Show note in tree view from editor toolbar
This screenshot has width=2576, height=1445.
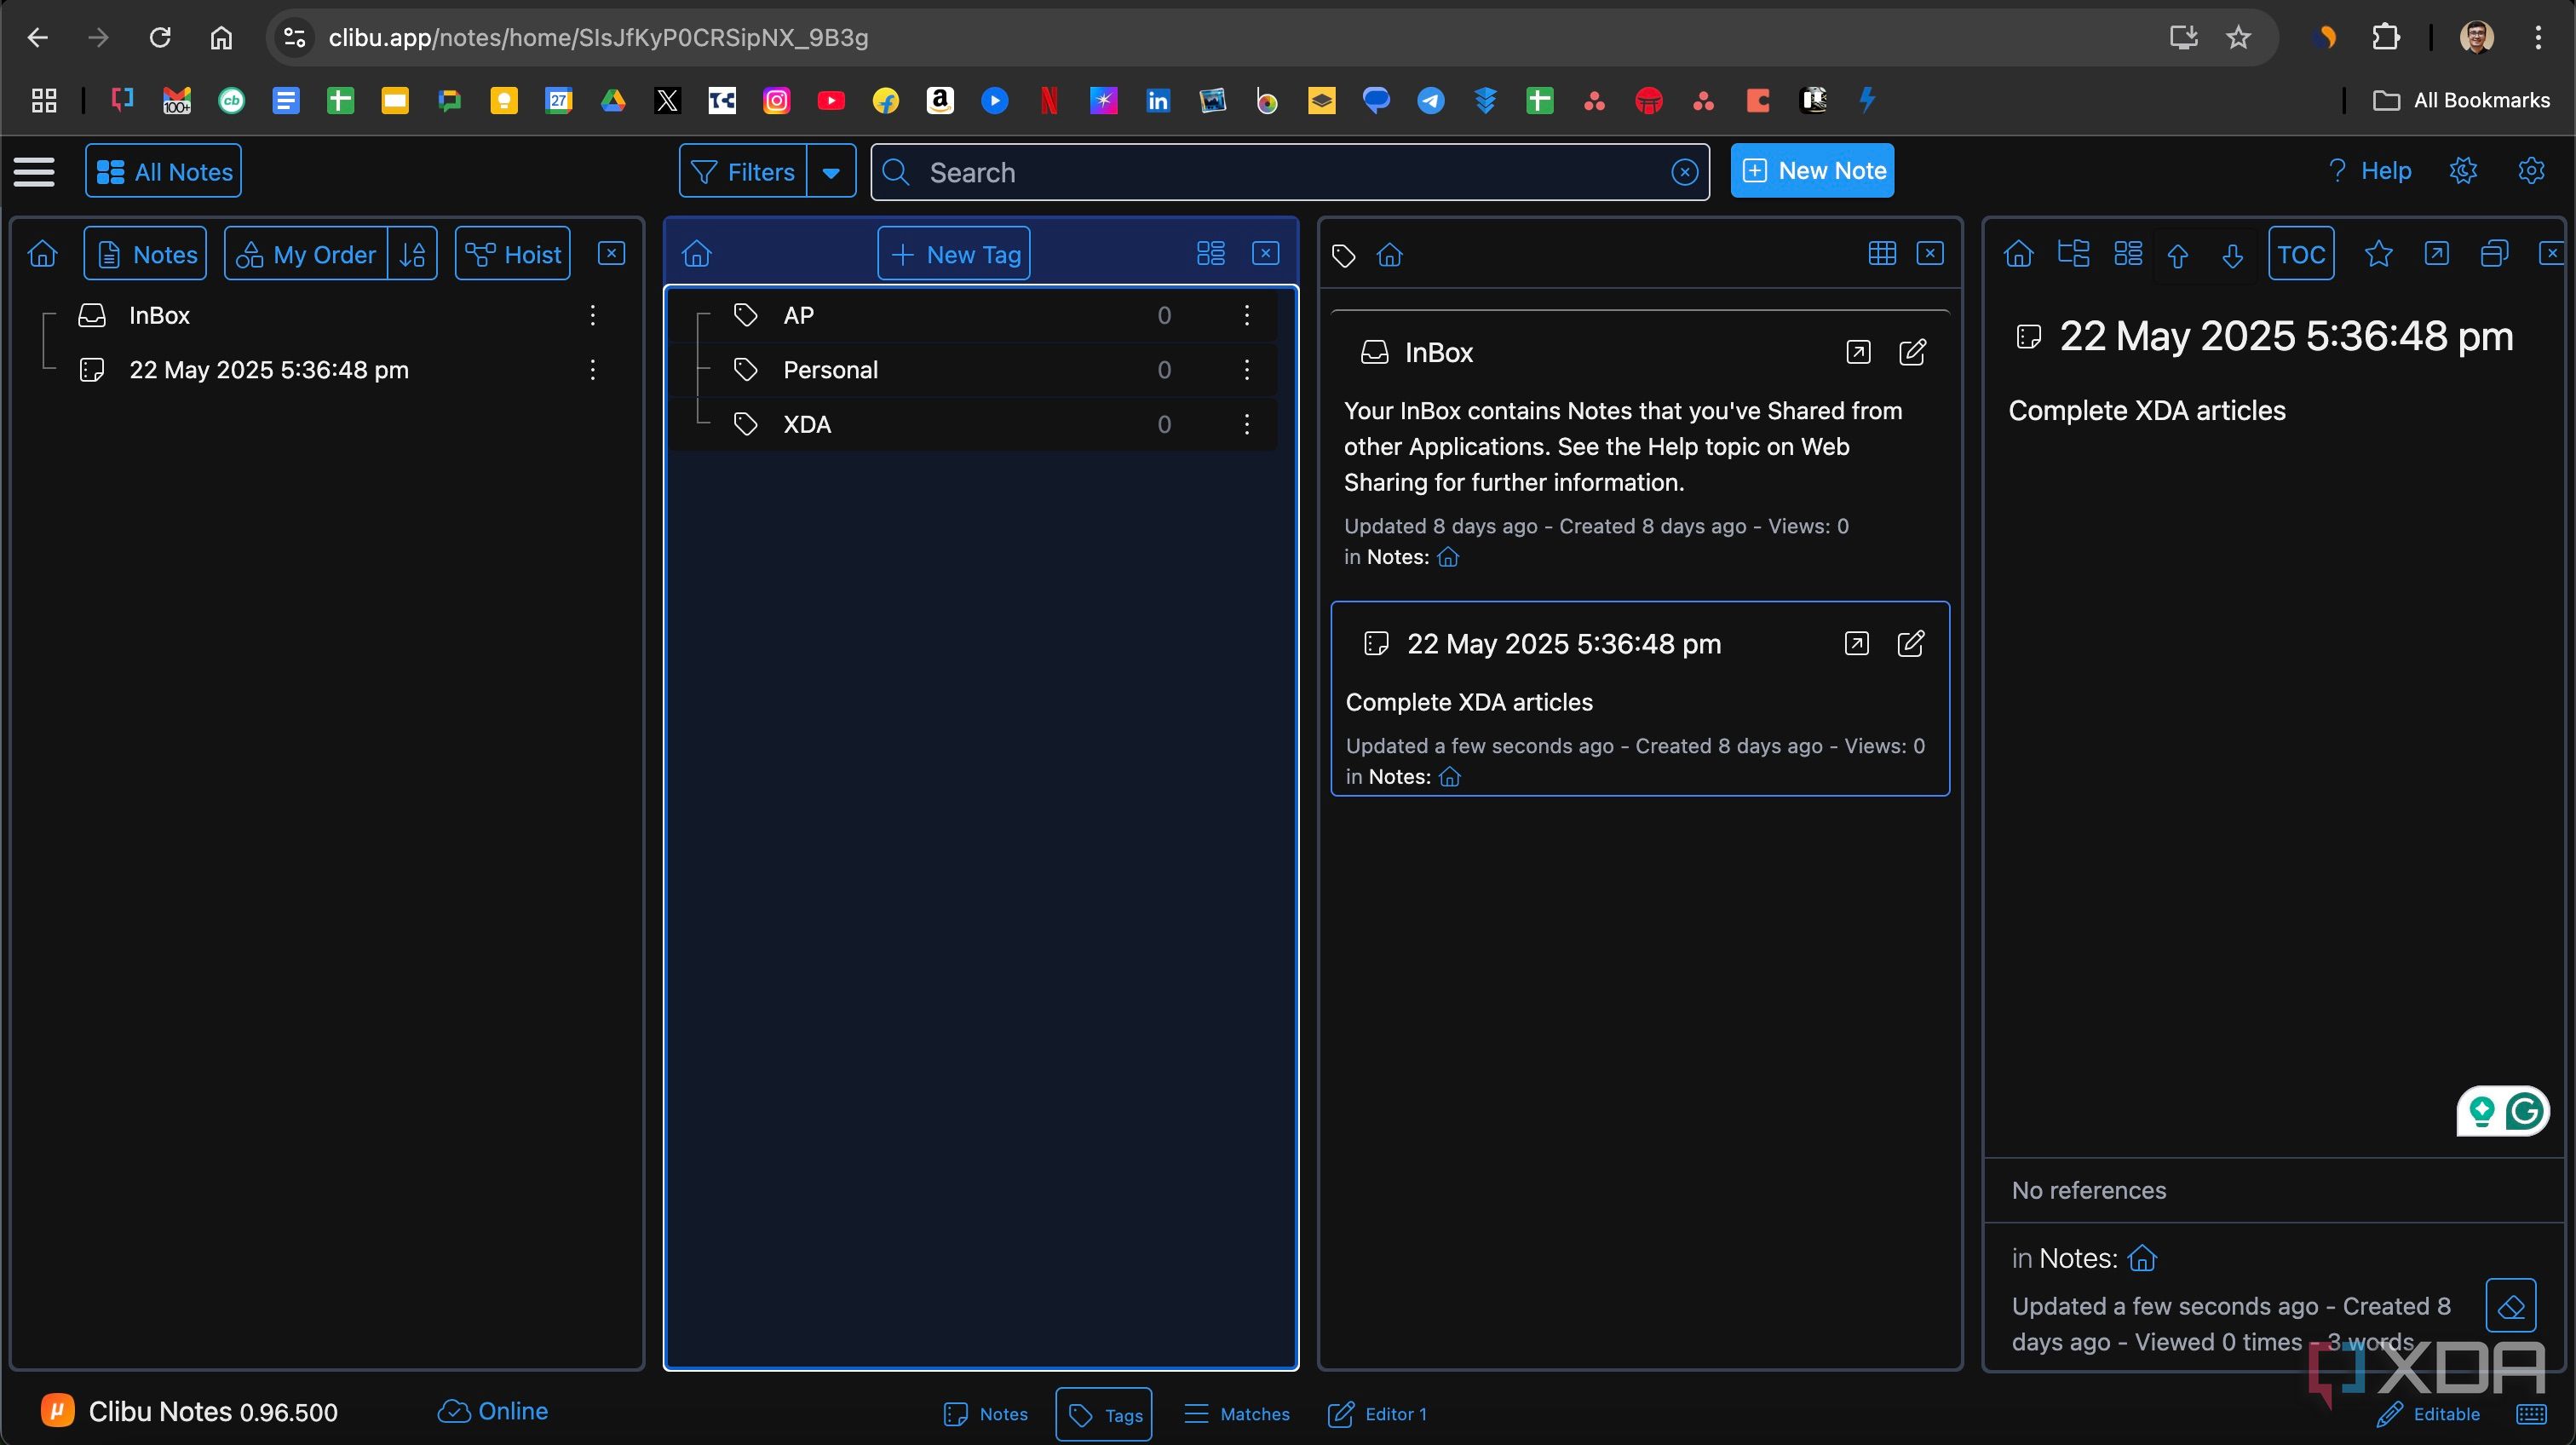(2074, 253)
